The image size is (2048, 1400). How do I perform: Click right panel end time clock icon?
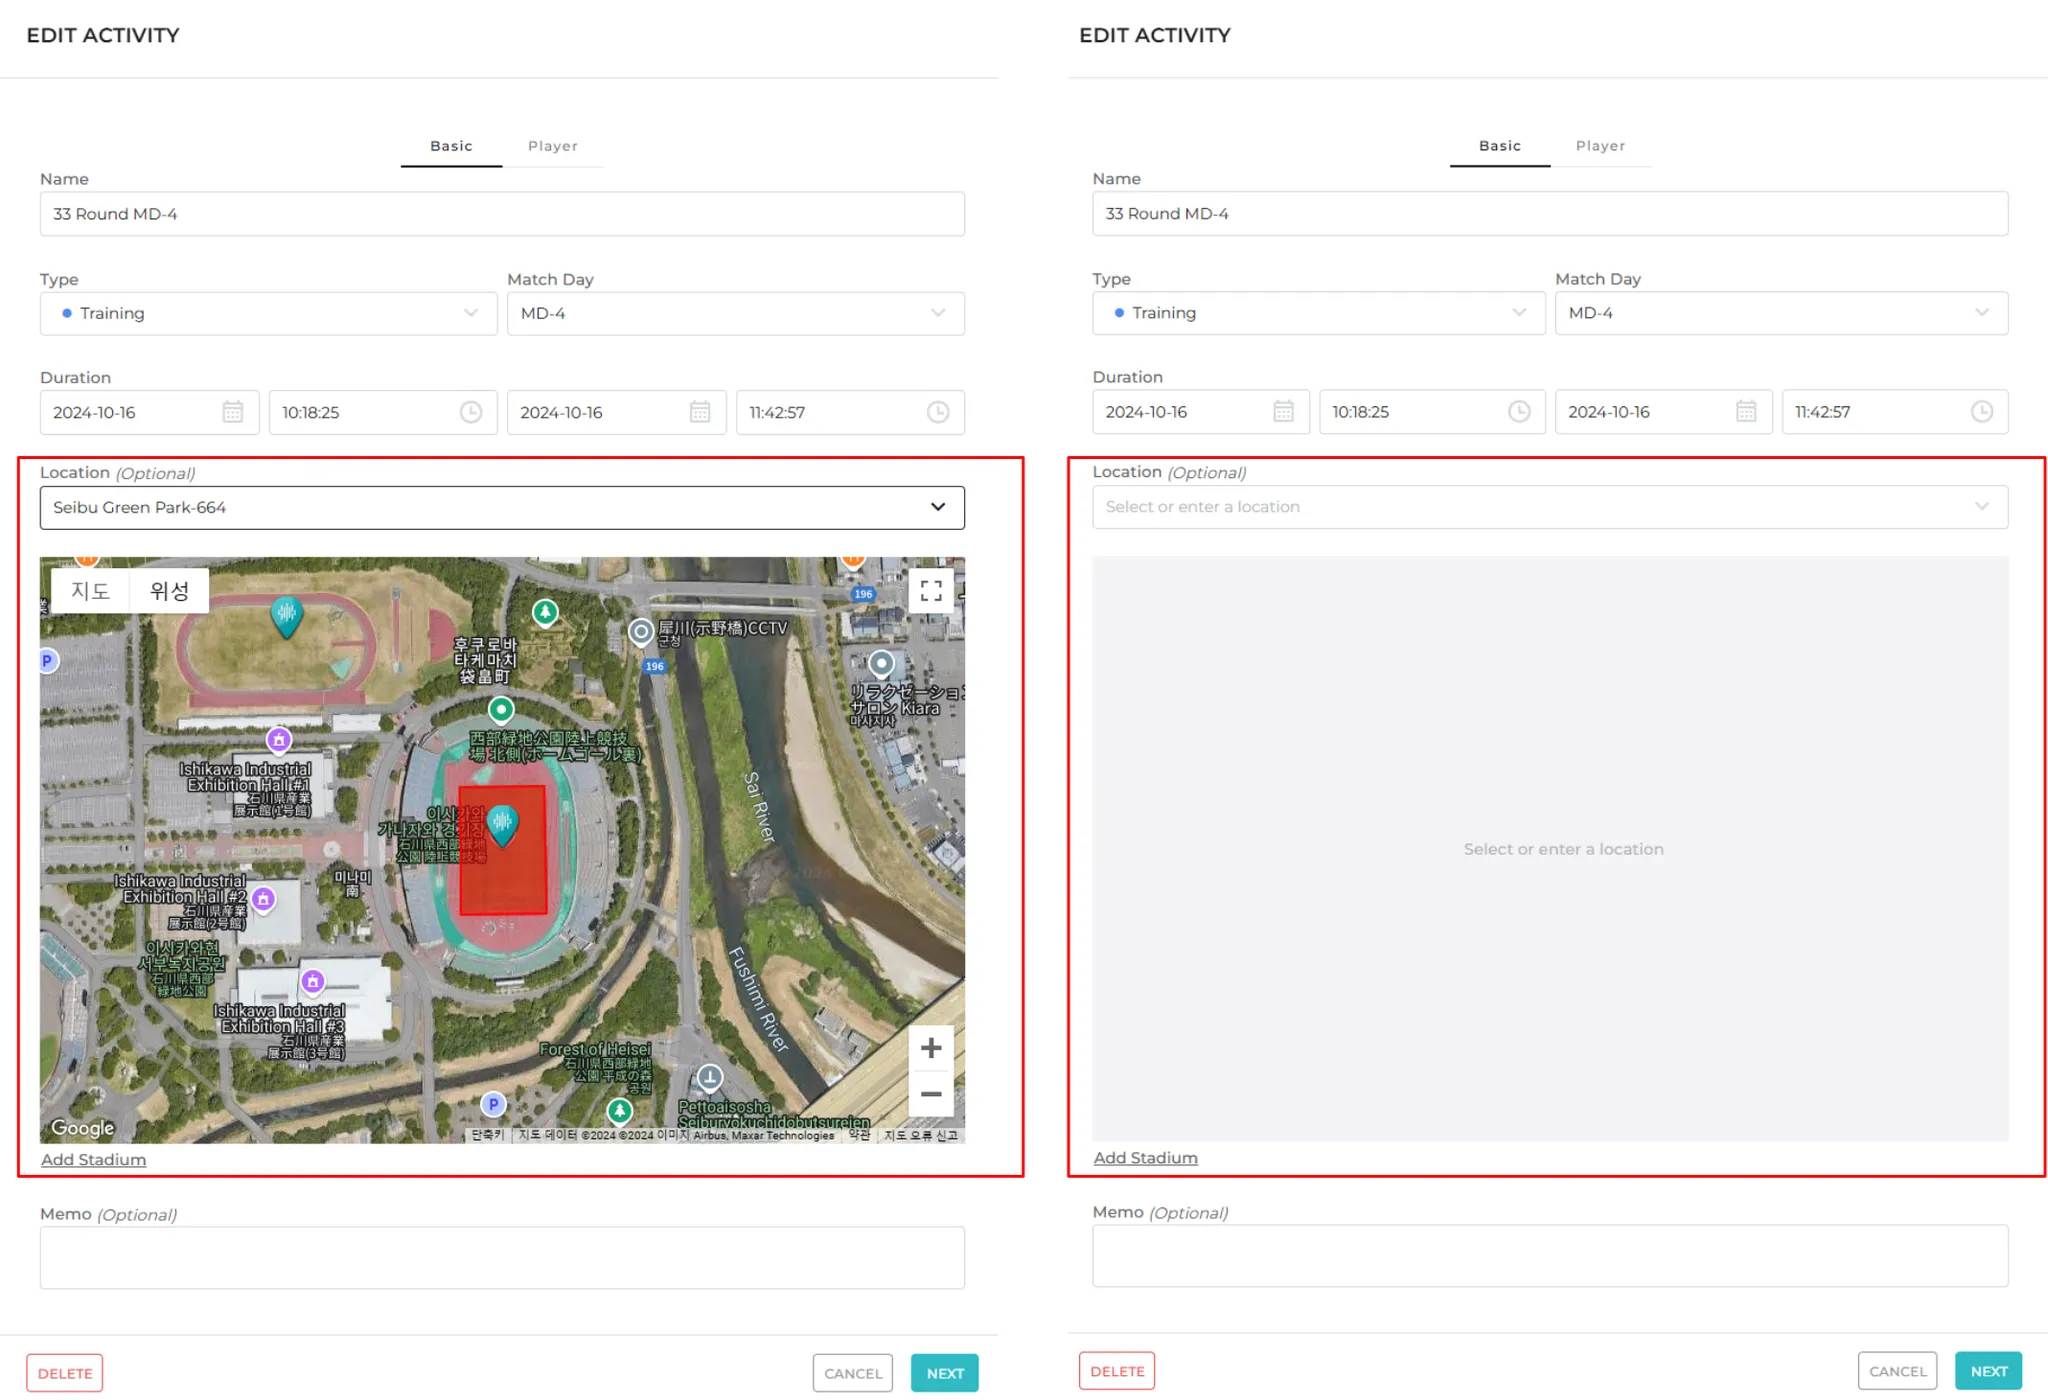pyautogui.click(x=1981, y=411)
